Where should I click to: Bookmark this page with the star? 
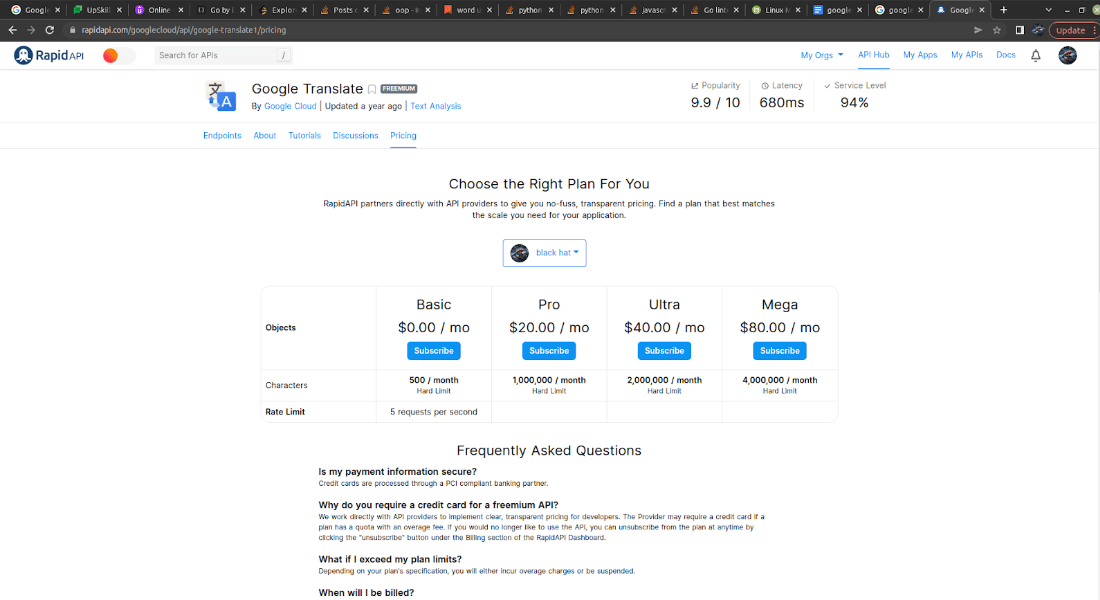pyautogui.click(x=997, y=30)
